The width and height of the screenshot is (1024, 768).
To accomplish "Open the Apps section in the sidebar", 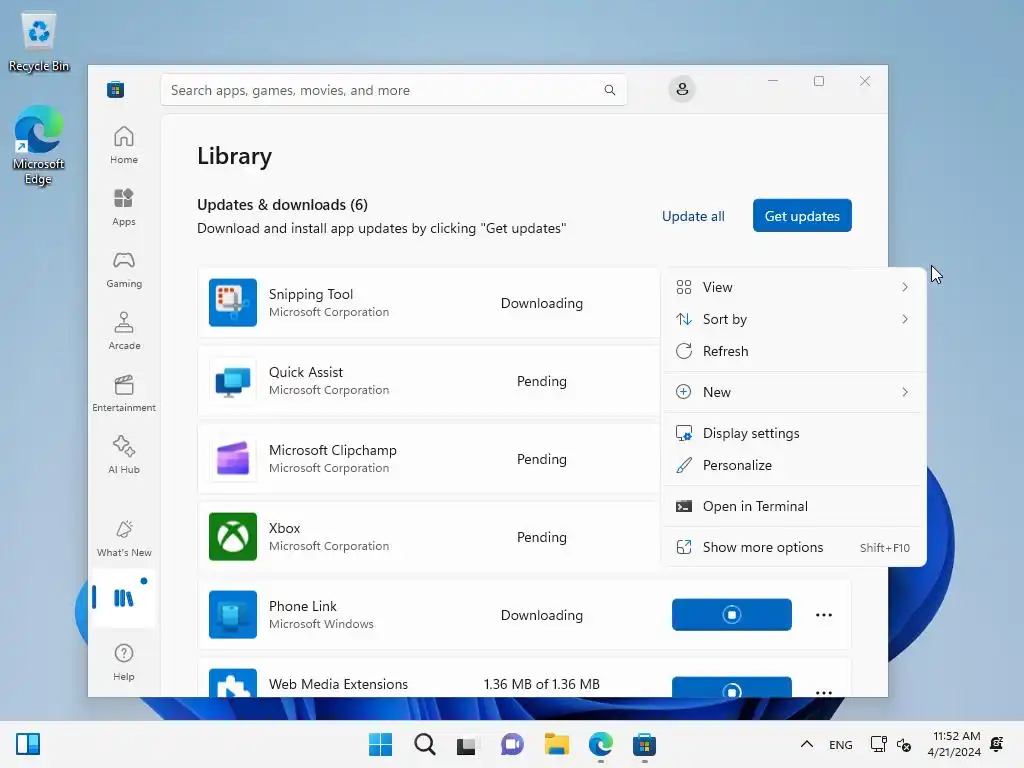I will [x=123, y=207].
